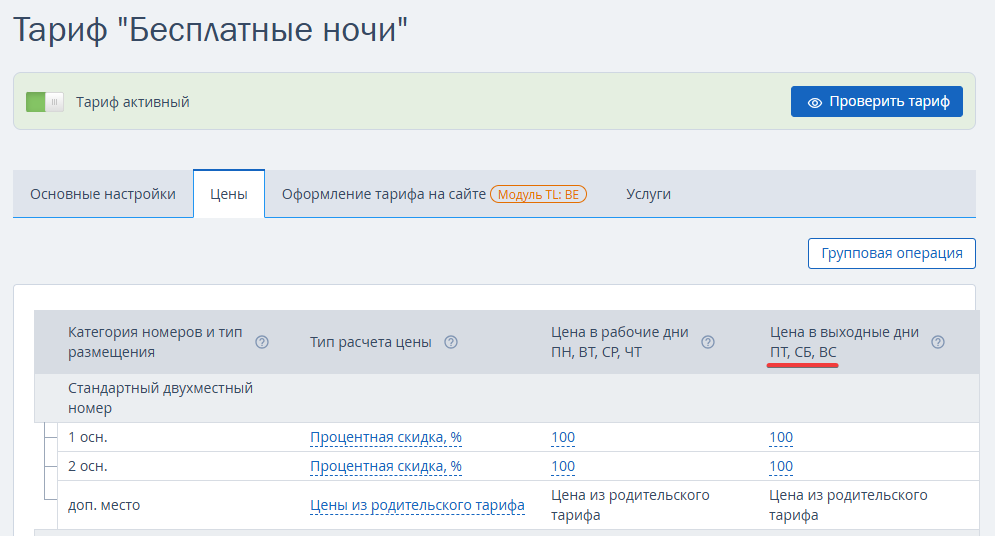Switch to 'Оформление тарифа на сайте' tab
Image resolution: width=995 pixels, height=536 pixels.
click(383, 194)
